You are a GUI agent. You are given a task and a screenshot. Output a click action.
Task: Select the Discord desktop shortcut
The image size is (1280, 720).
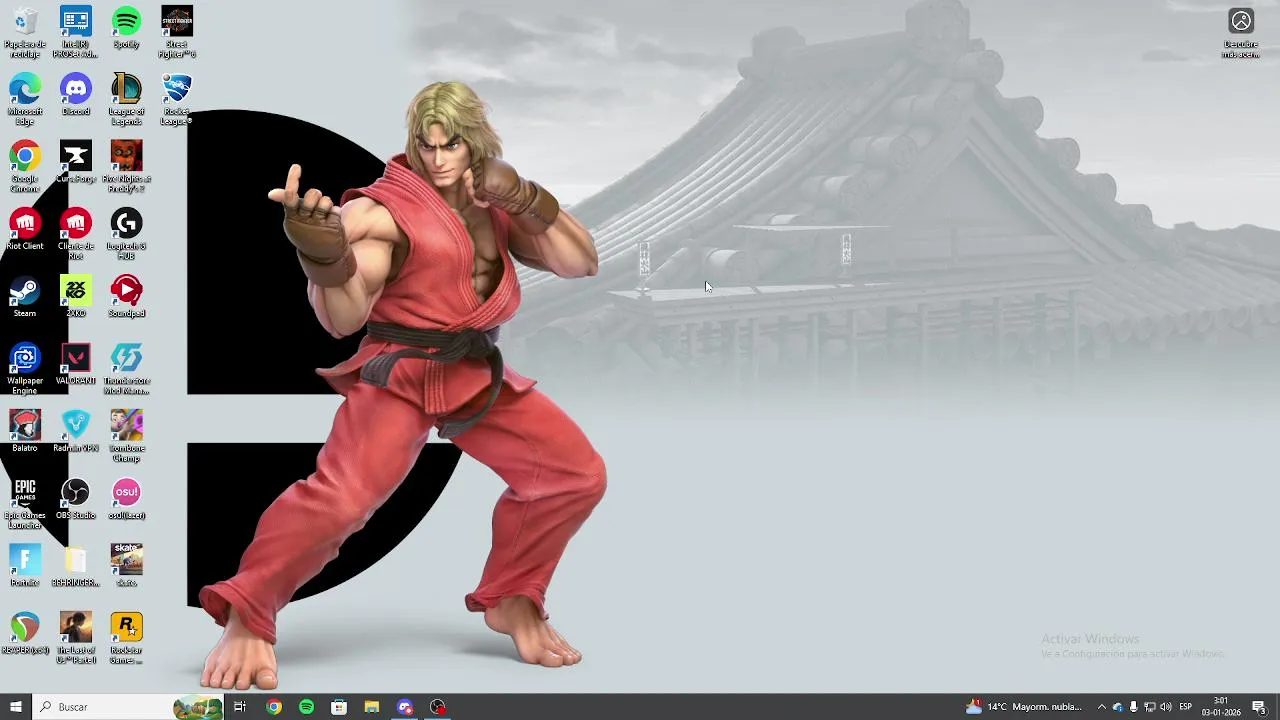click(x=76, y=95)
